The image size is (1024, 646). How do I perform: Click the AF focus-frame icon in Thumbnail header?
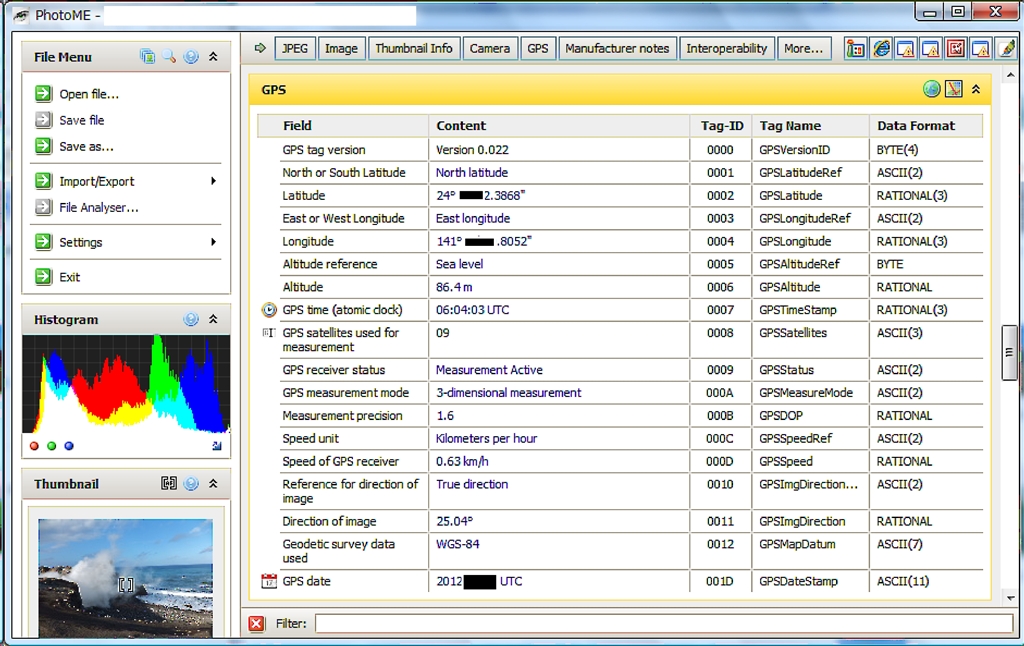[x=169, y=484]
